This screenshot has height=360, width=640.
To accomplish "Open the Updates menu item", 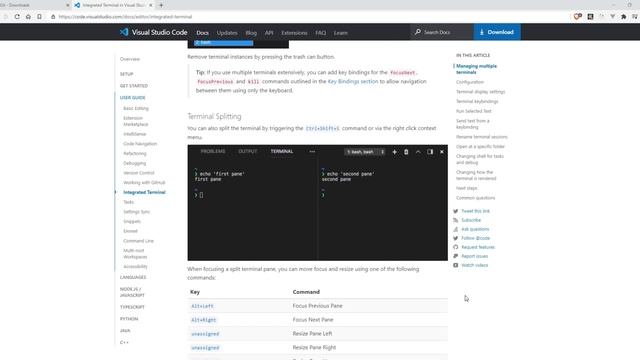I will [x=227, y=33].
